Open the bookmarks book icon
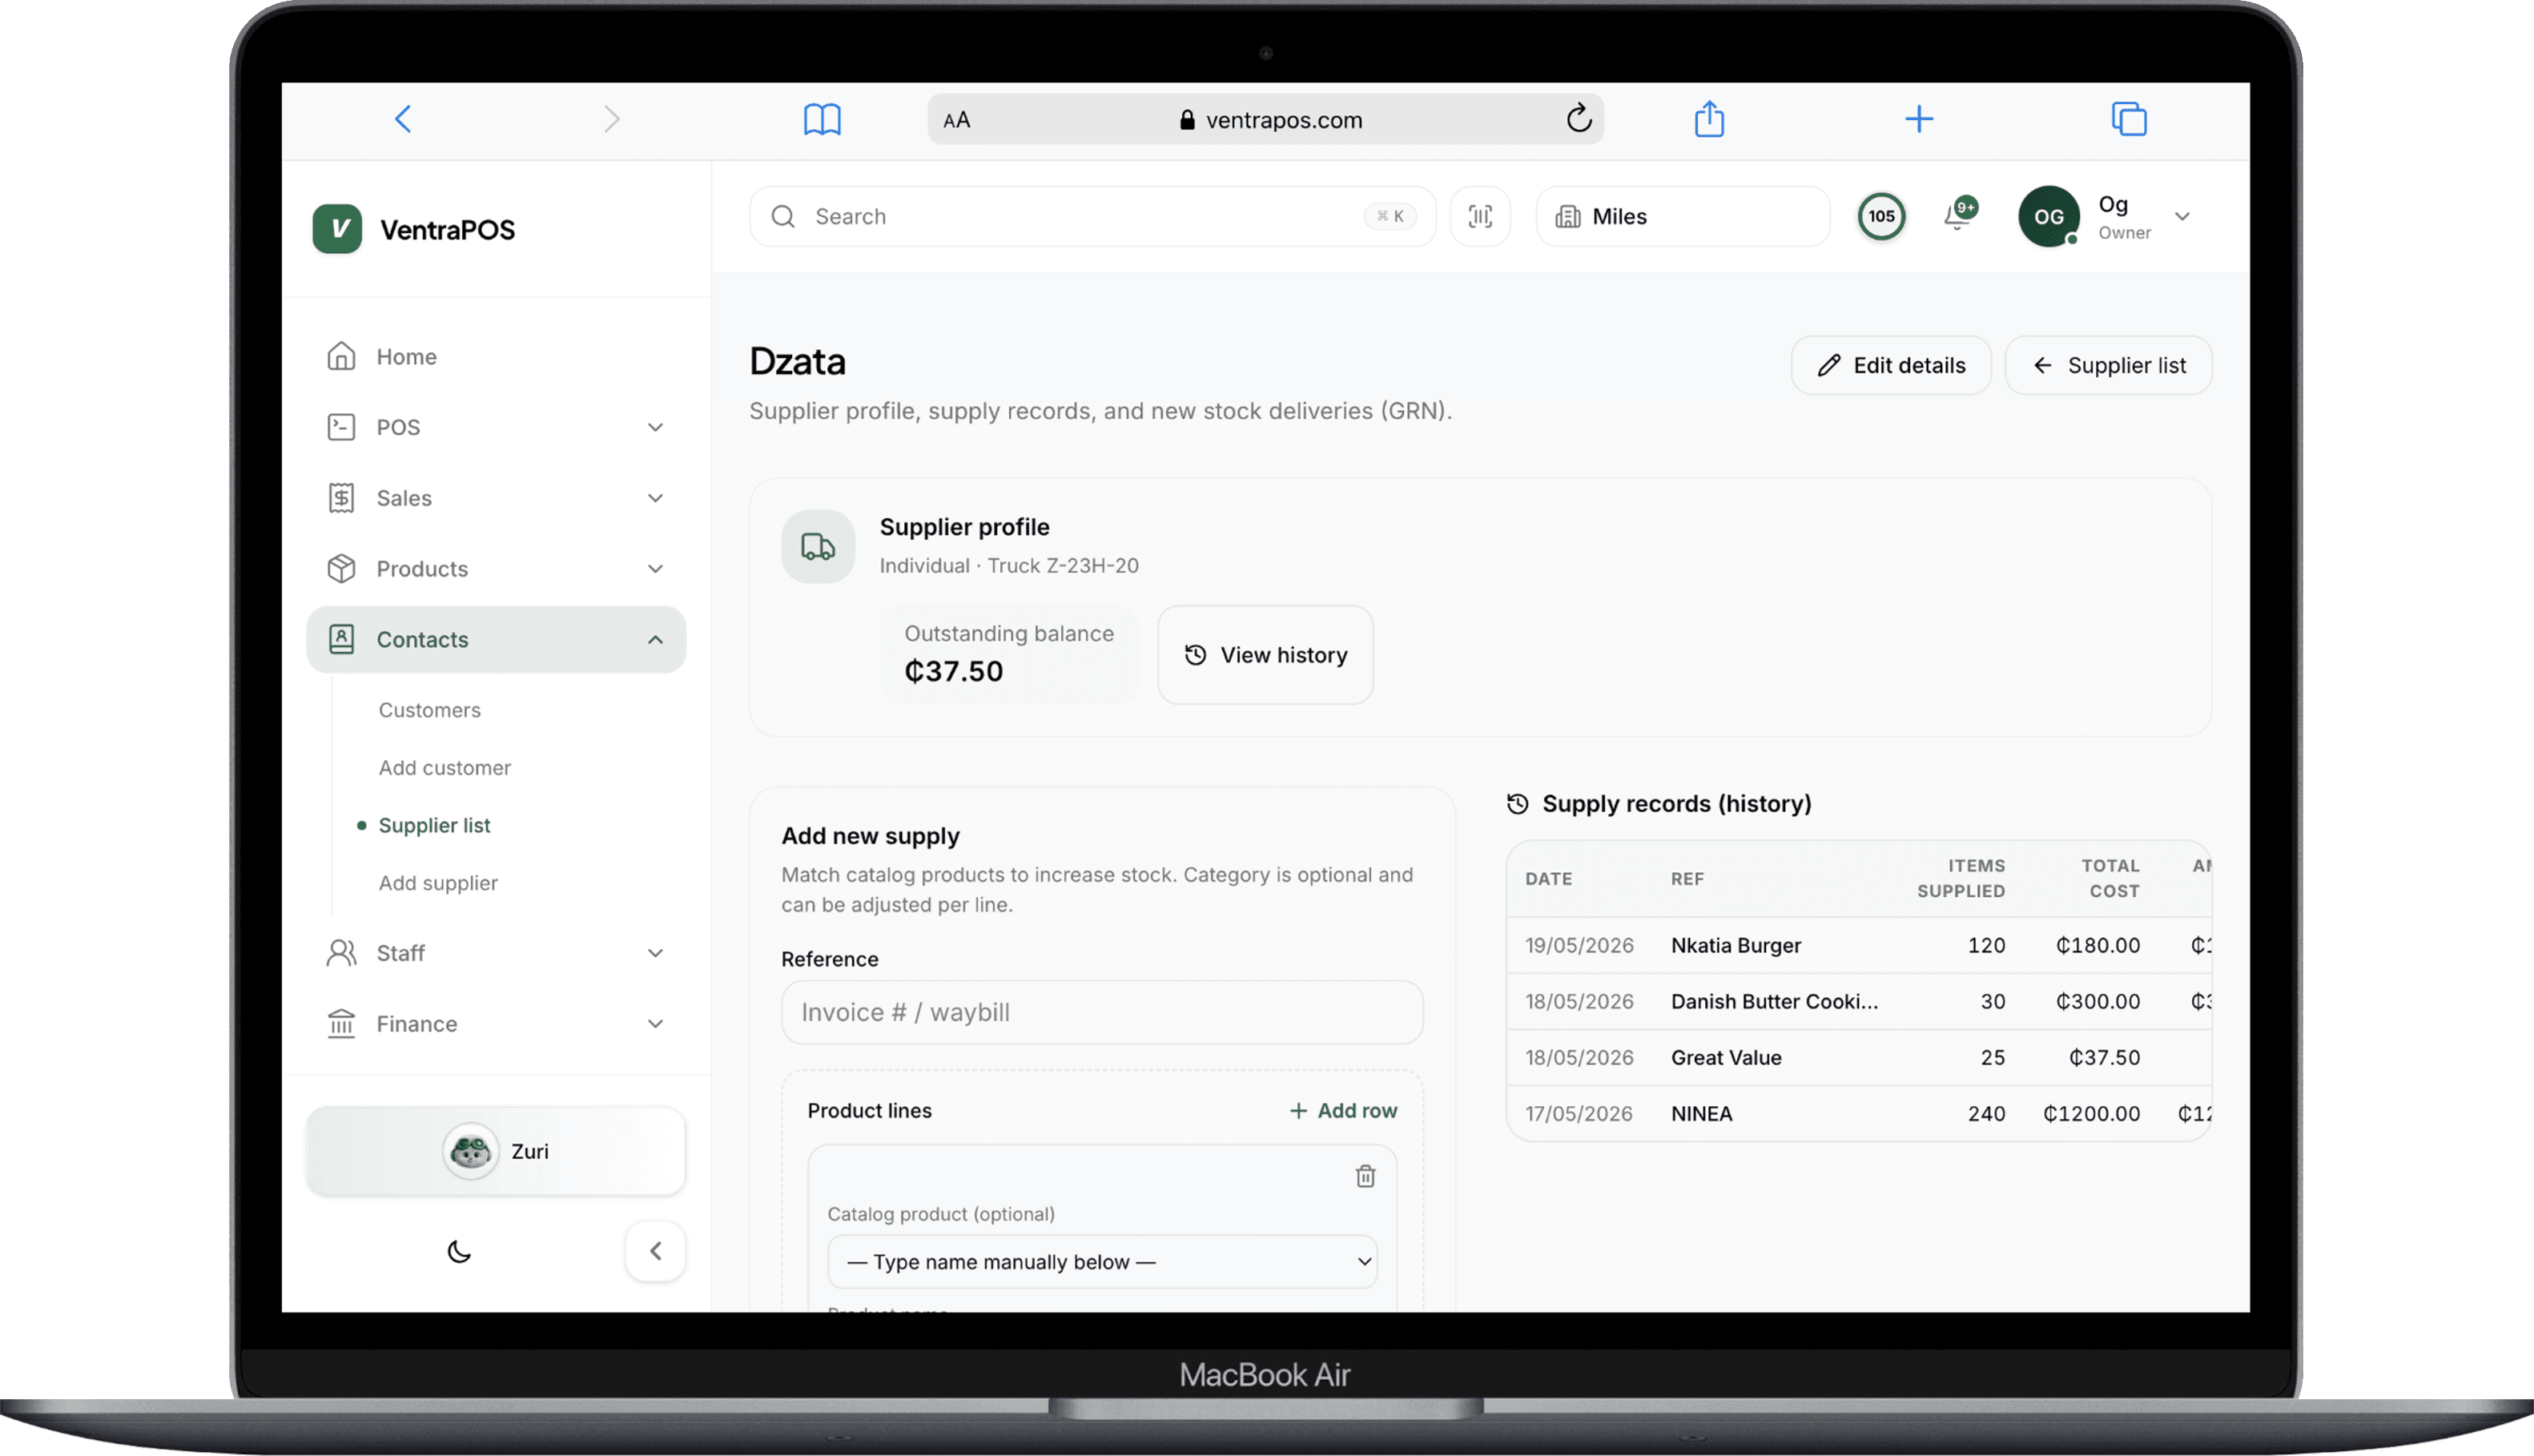This screenshot has width=2534, height=1456. [822, 119]
